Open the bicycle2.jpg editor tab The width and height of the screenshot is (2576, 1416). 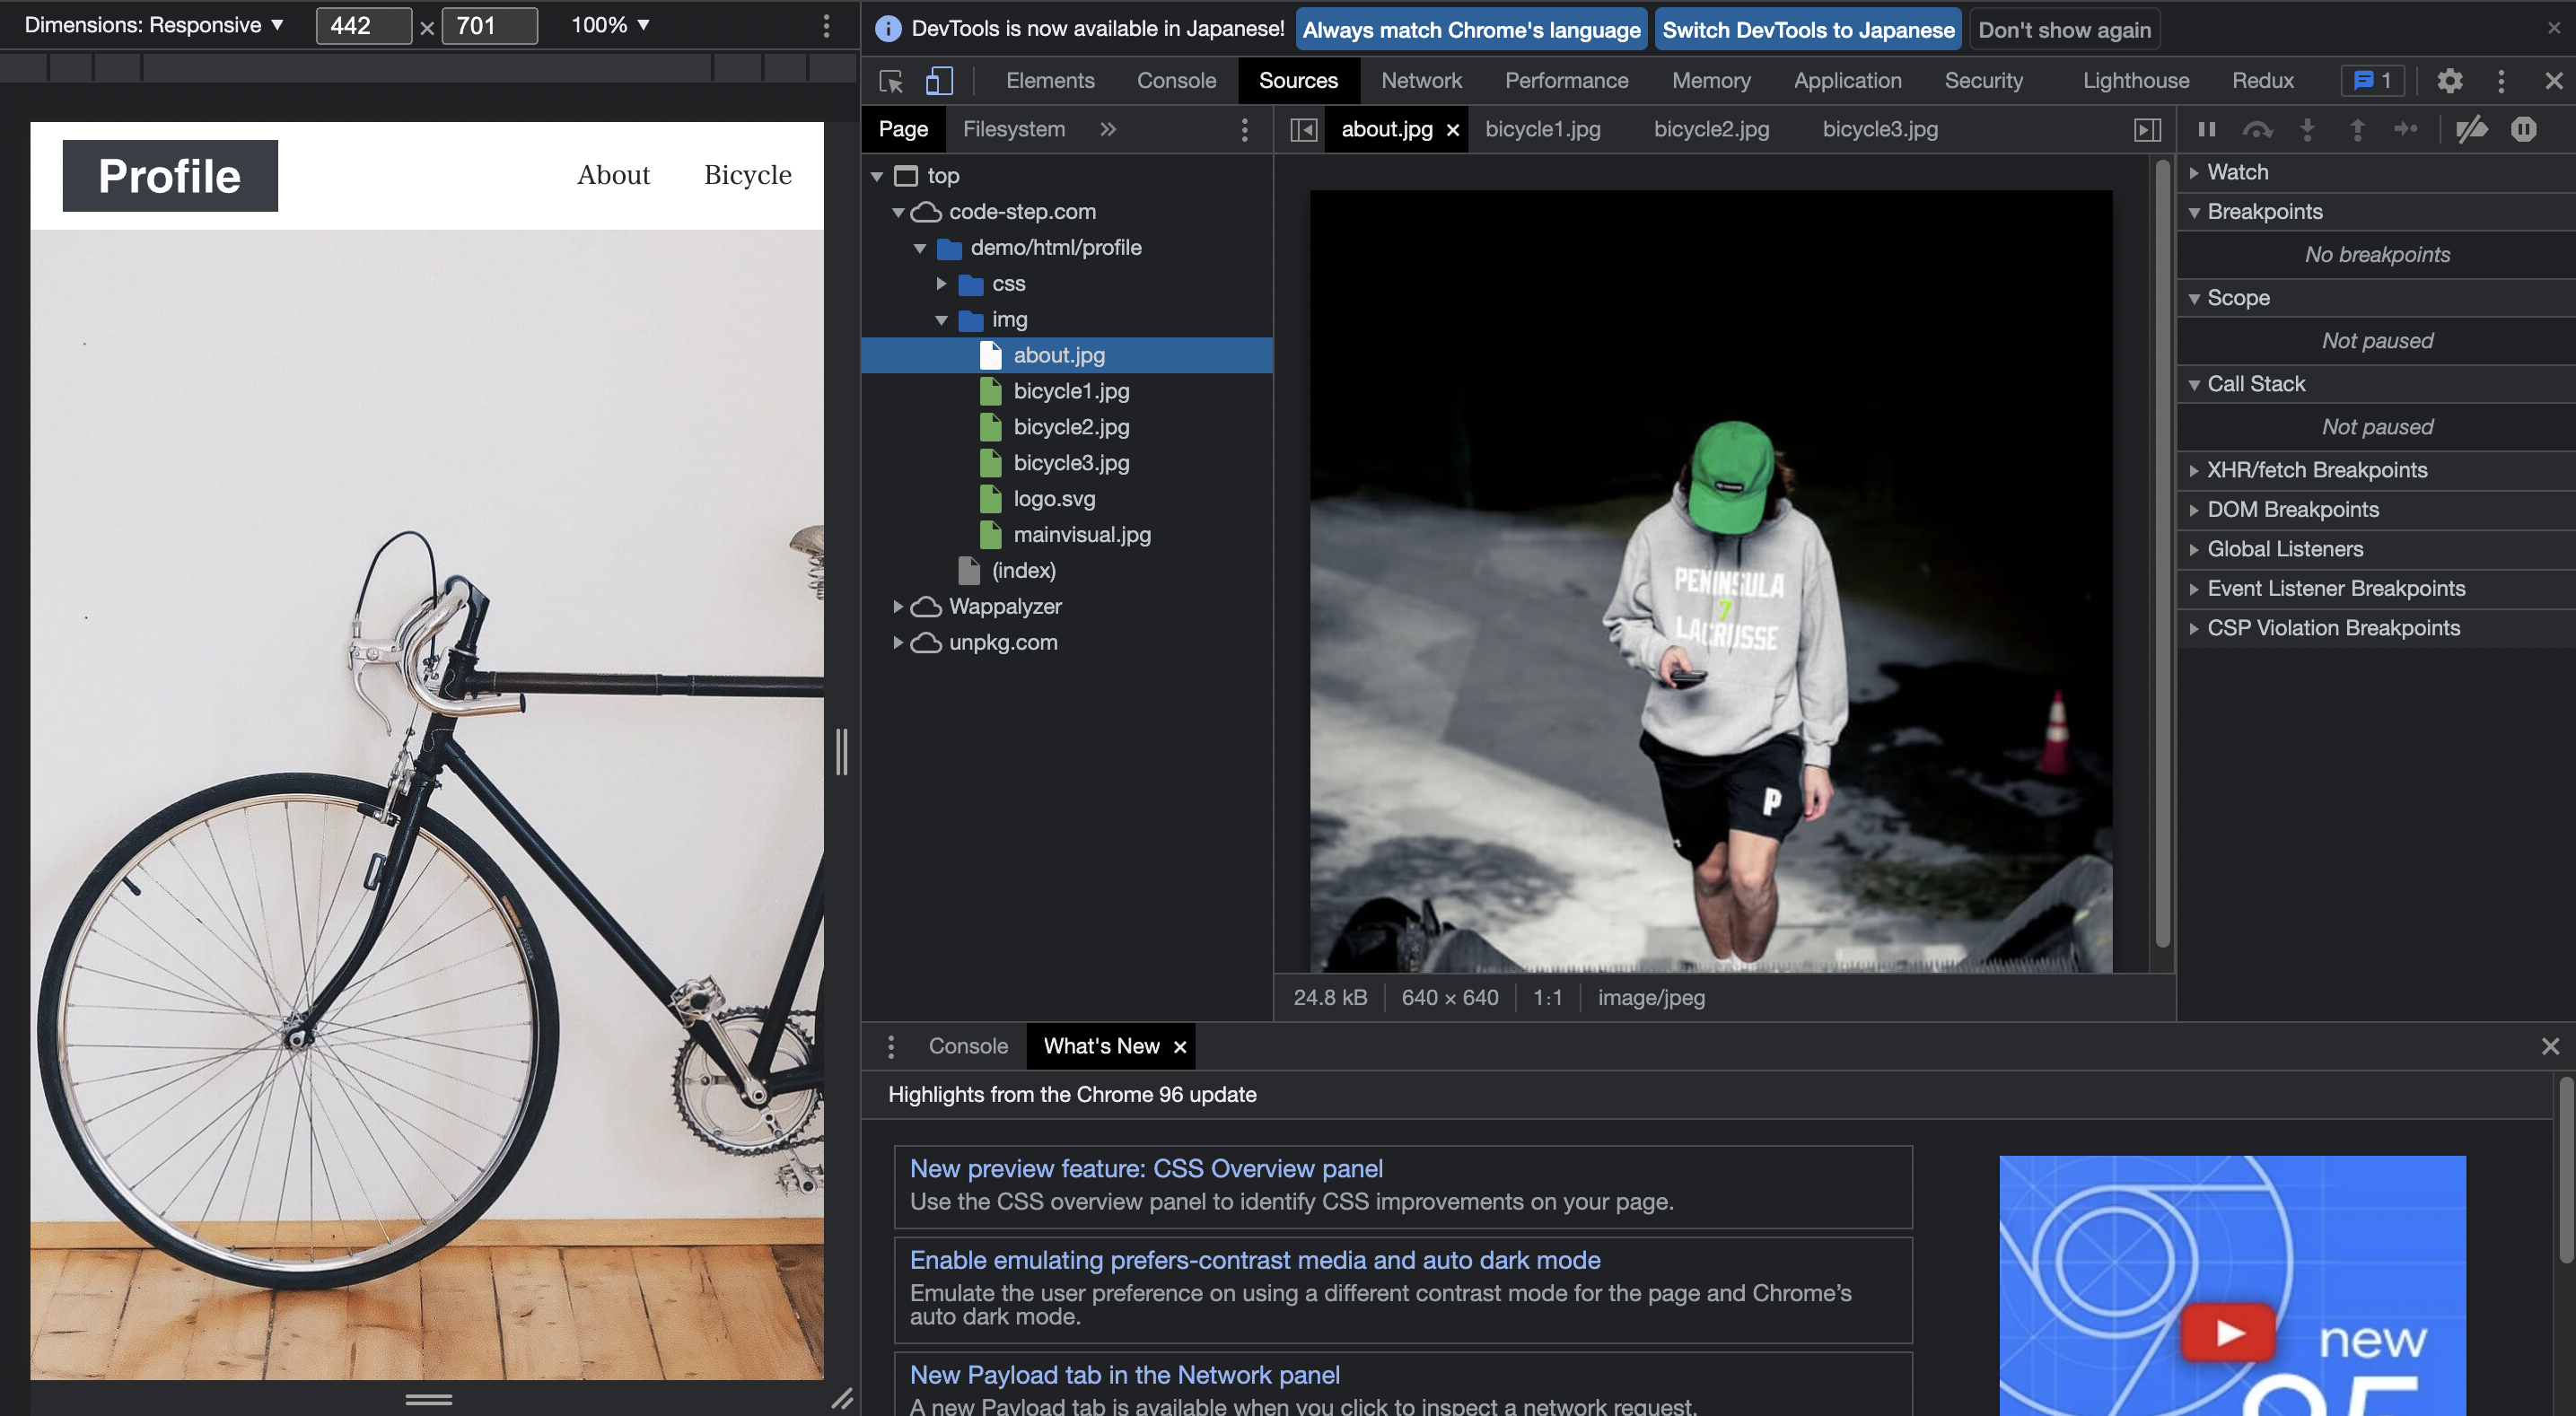click(1711, 130)
